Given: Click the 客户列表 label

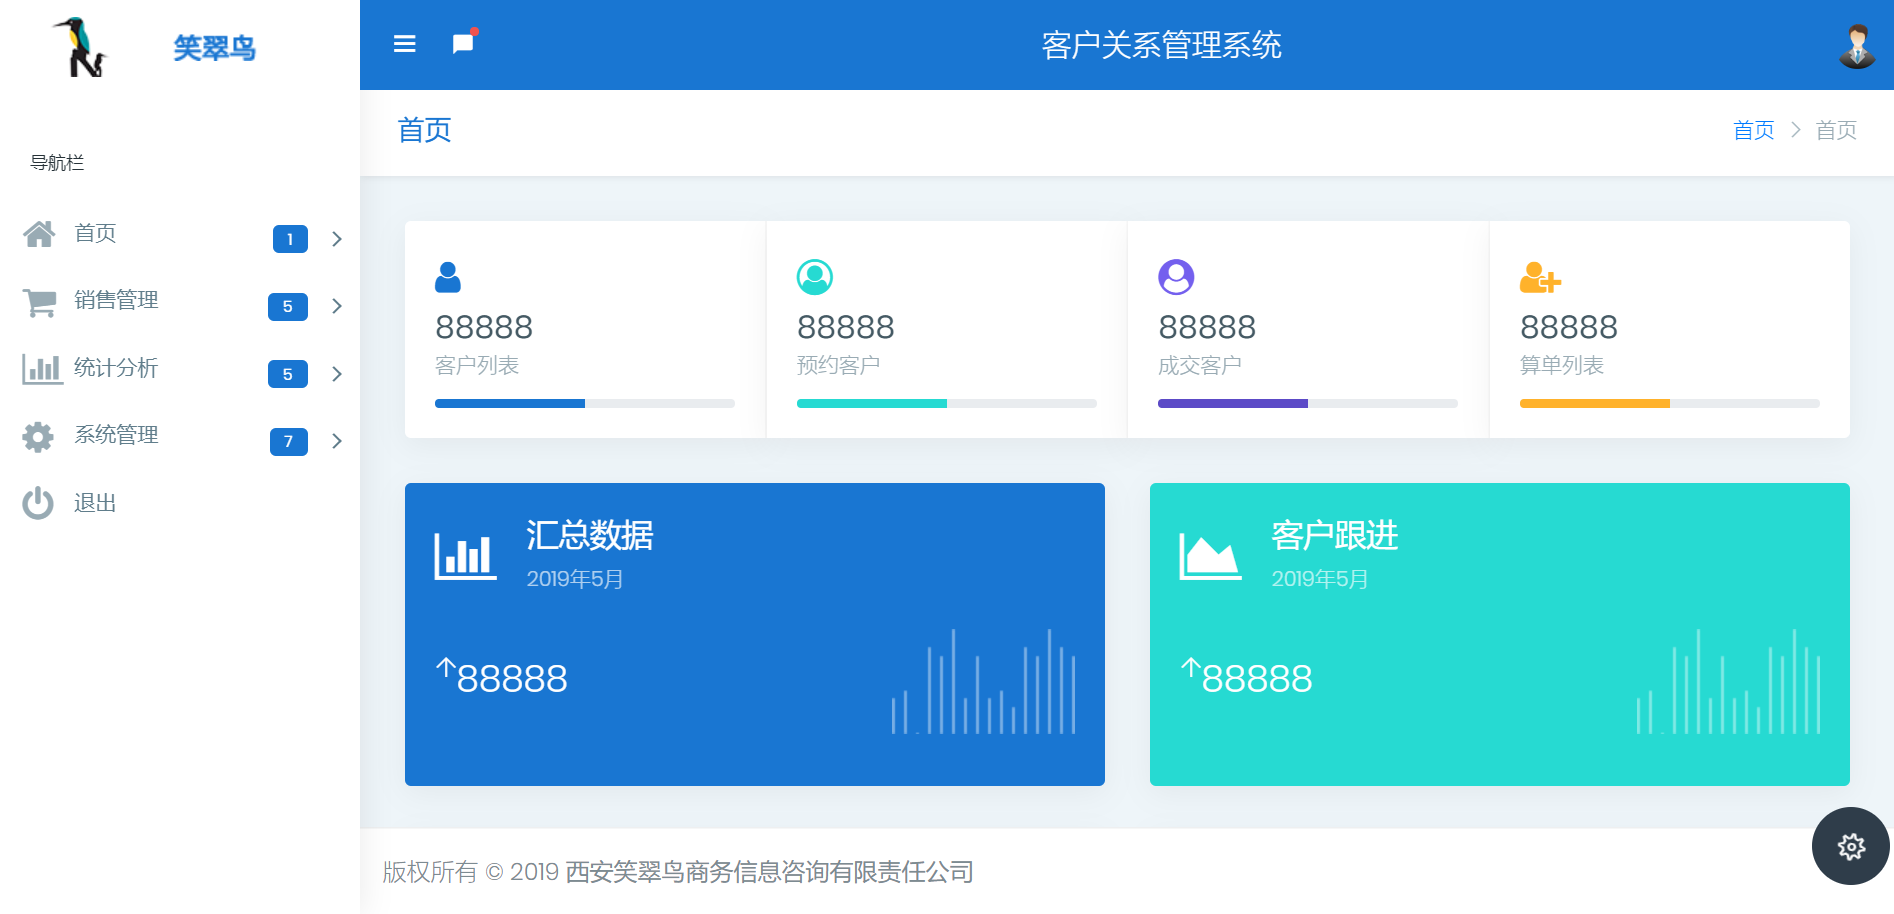Looking at the screenshot, I should pos(477,366).
